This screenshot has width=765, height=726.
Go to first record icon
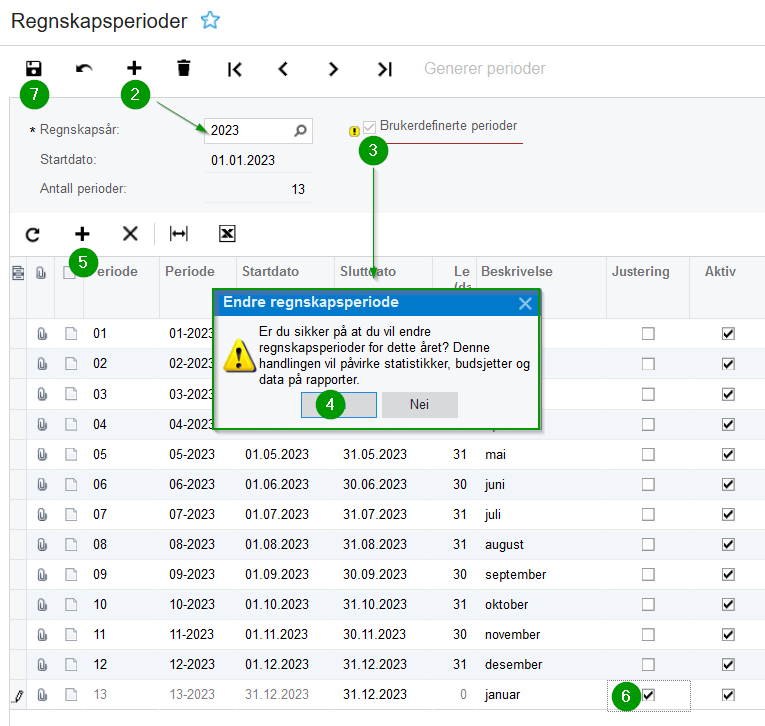pyautogui.click(x=235, y=69)
